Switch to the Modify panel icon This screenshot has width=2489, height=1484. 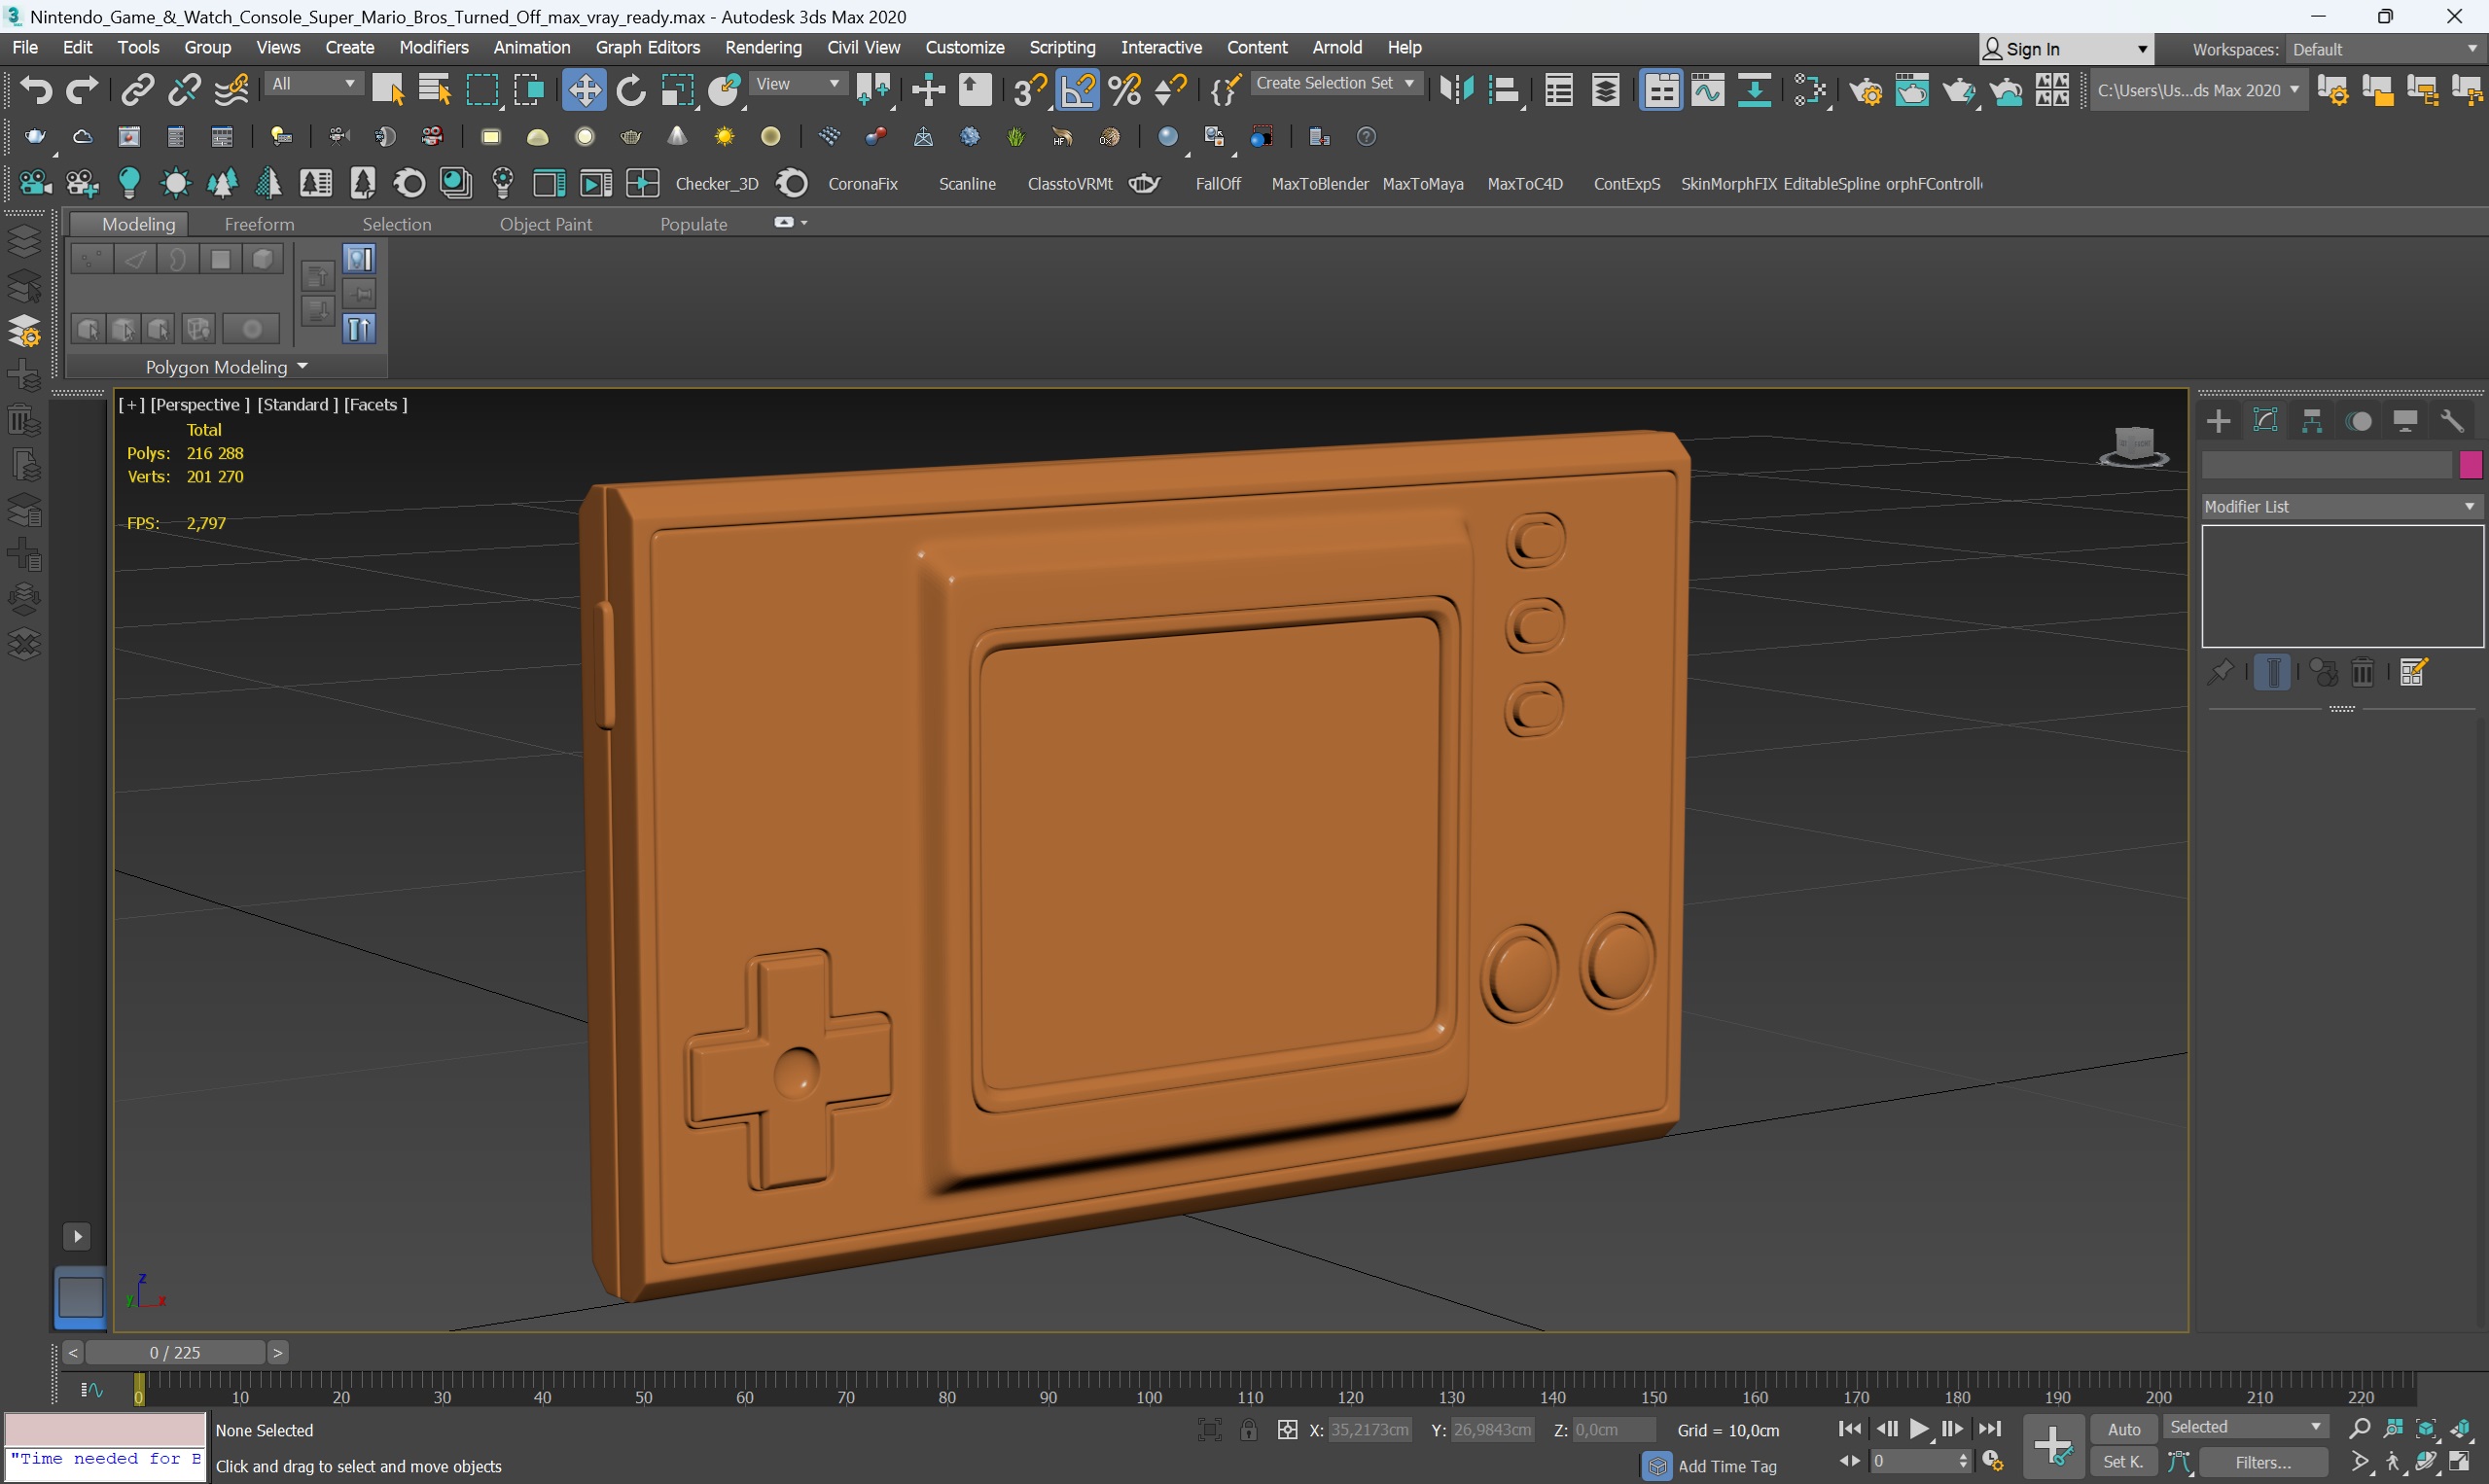(x=2266, y=421)
